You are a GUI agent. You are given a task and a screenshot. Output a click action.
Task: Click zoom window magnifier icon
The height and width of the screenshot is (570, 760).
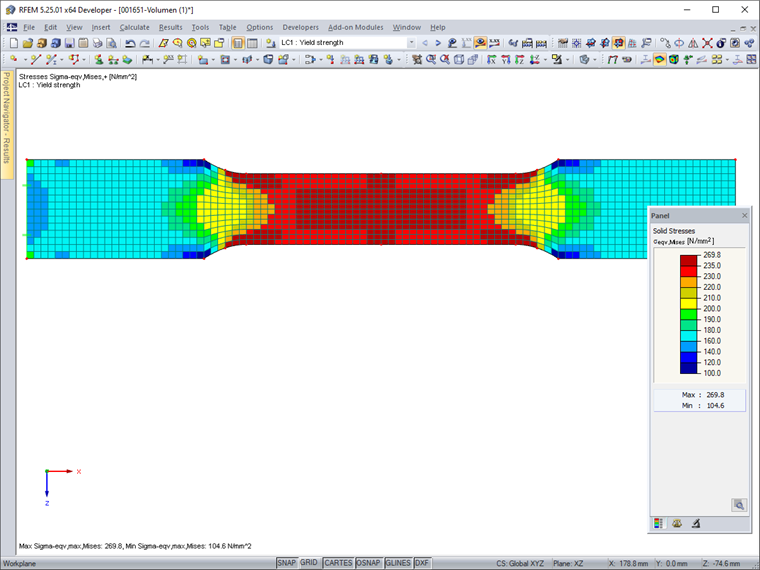(431, 60)
